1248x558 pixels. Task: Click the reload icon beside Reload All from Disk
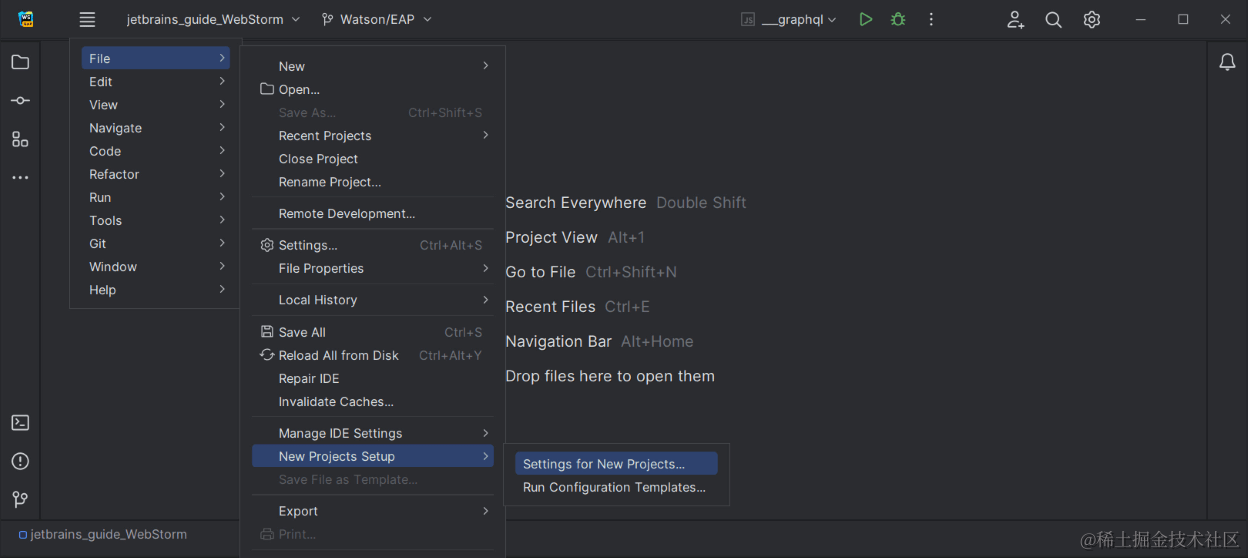[267, 355]
